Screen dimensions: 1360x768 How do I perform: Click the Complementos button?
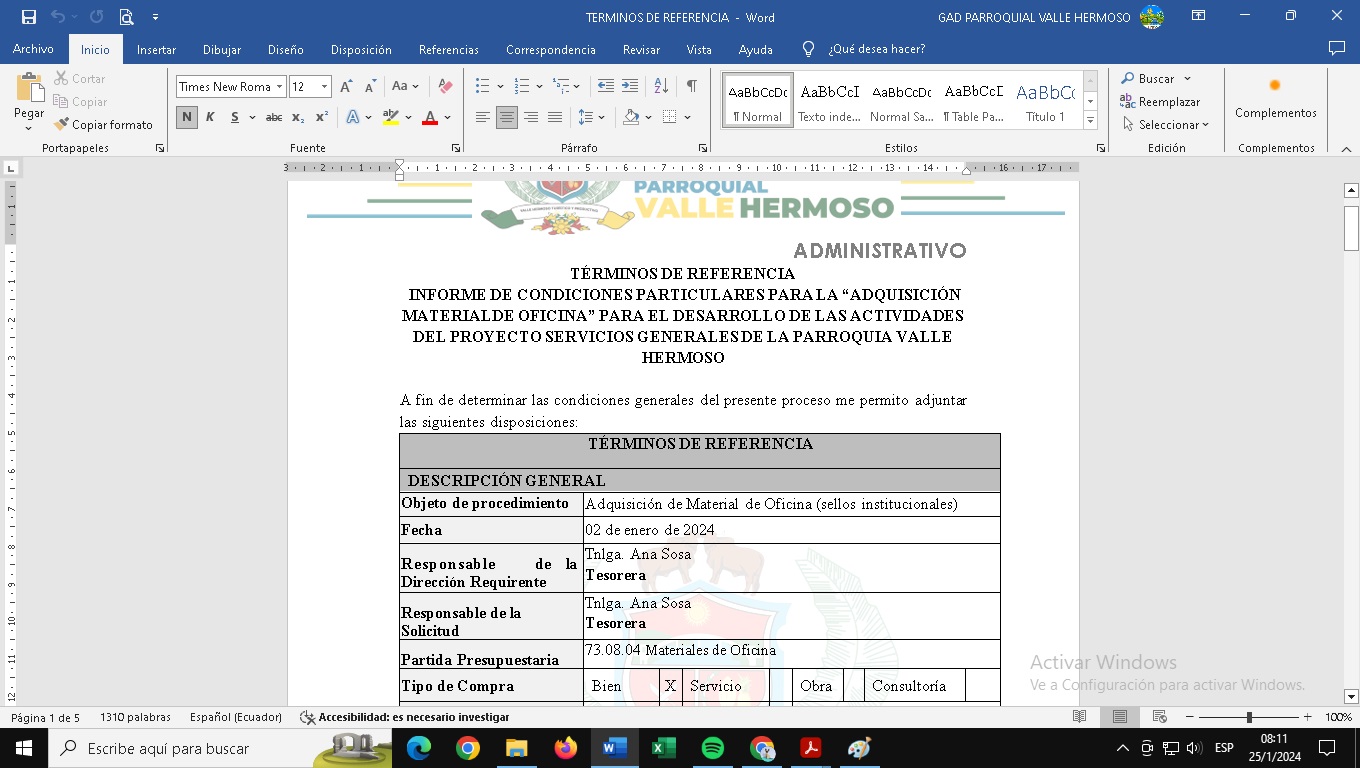pos(1275,99)
